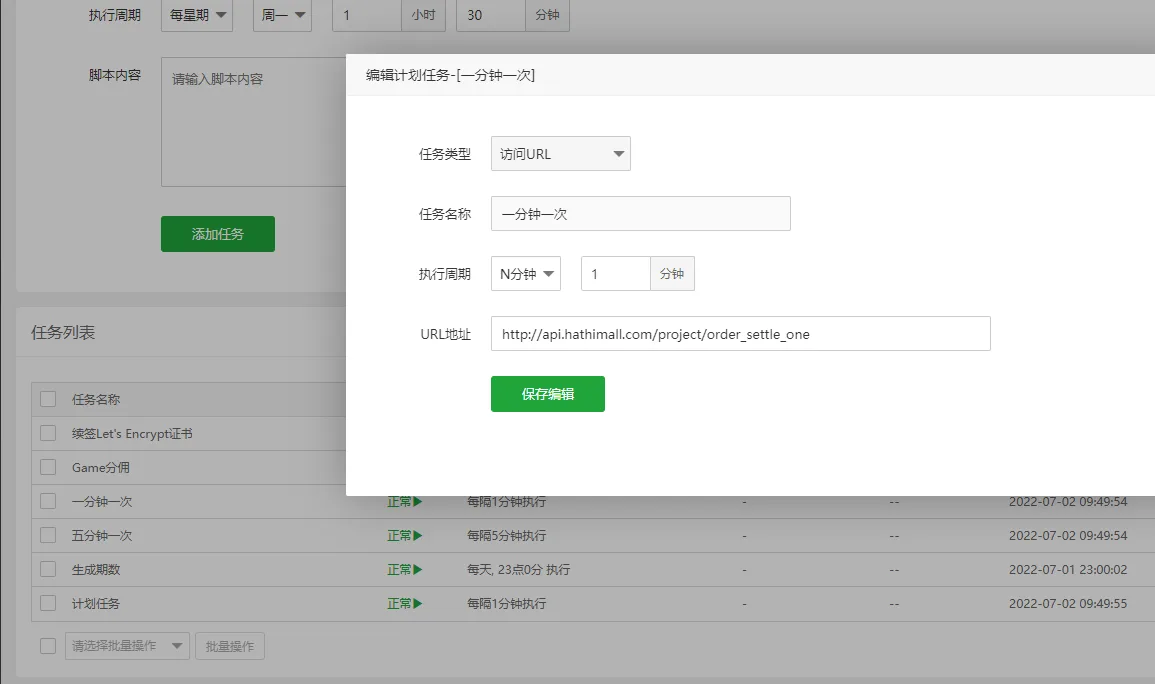Open the 任务类型 dropdown showing 访问URL
The width and height of the screenshot is (1155, 684).
pos(561,154)
